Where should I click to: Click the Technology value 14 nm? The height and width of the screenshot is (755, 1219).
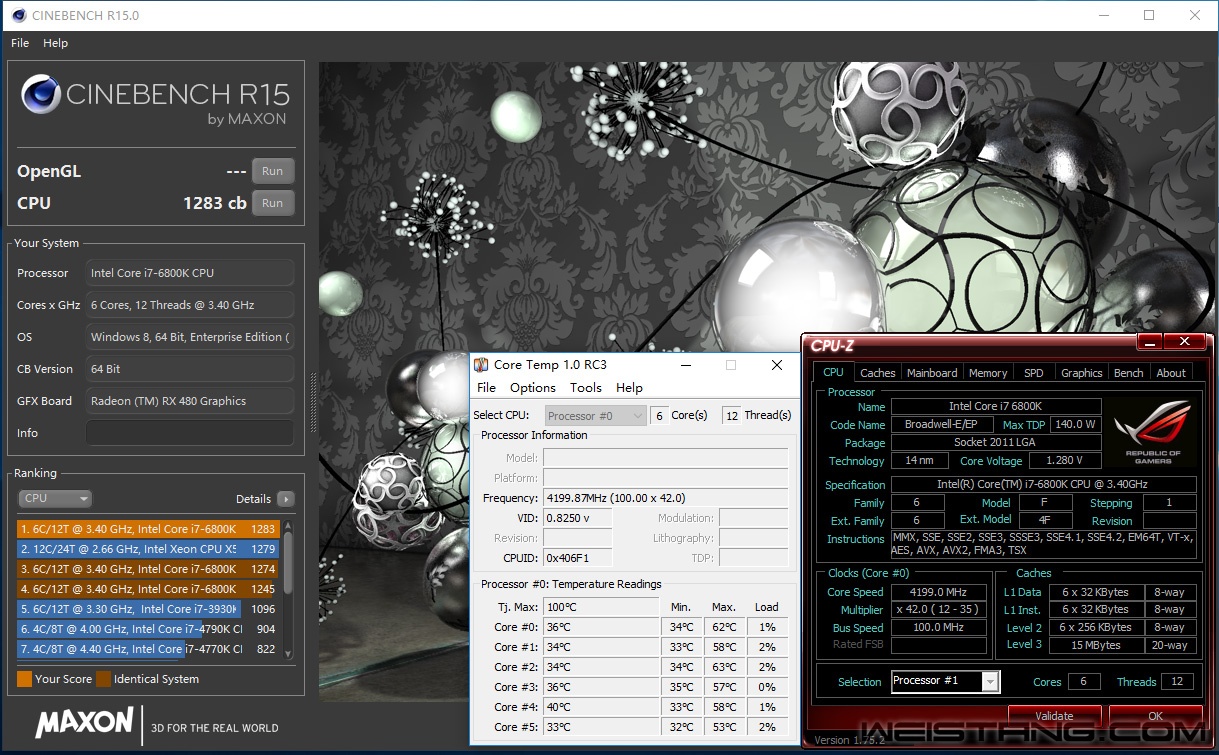click(x=918, y=461)
